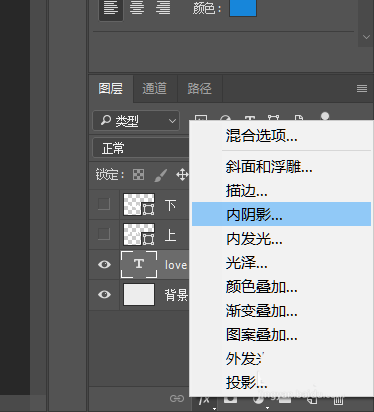This screenshot has width=374, height=412.
Task: Toggle layer filtering on or off
Action: click(325, 116)
